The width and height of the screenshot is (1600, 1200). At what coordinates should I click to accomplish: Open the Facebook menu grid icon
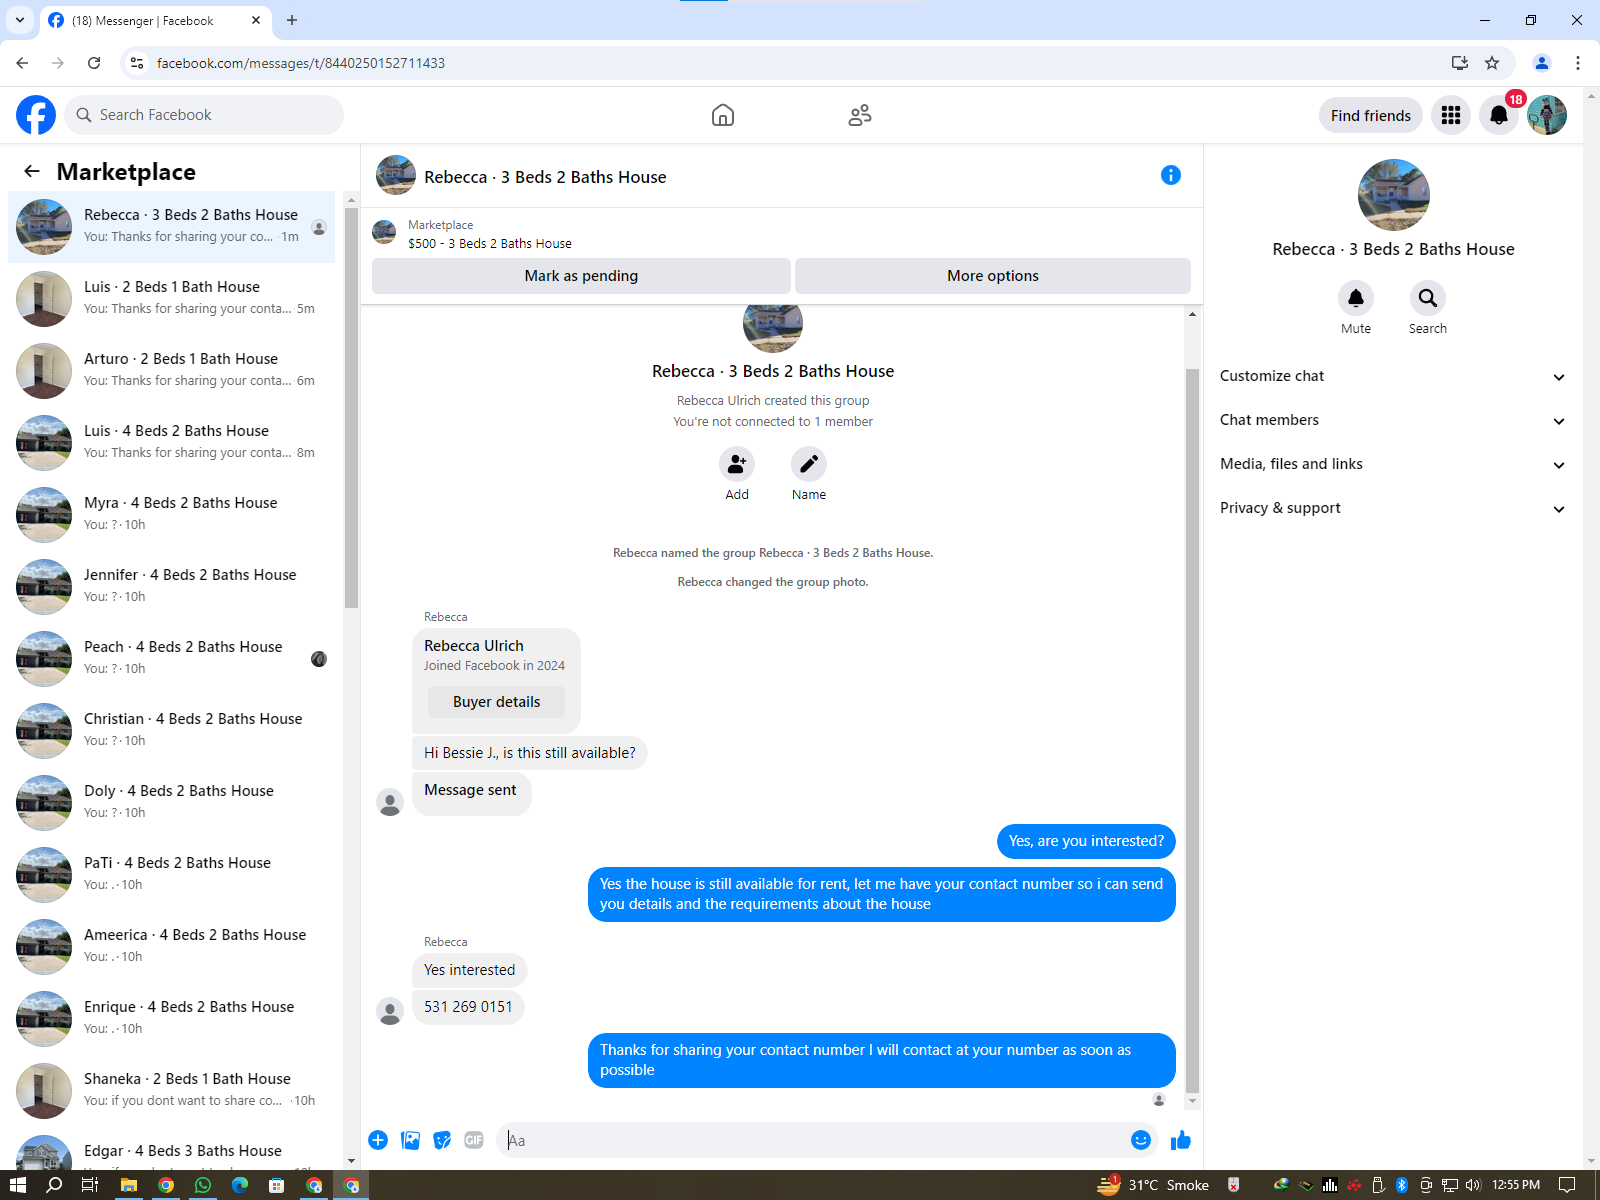(x=1451, y=115)
